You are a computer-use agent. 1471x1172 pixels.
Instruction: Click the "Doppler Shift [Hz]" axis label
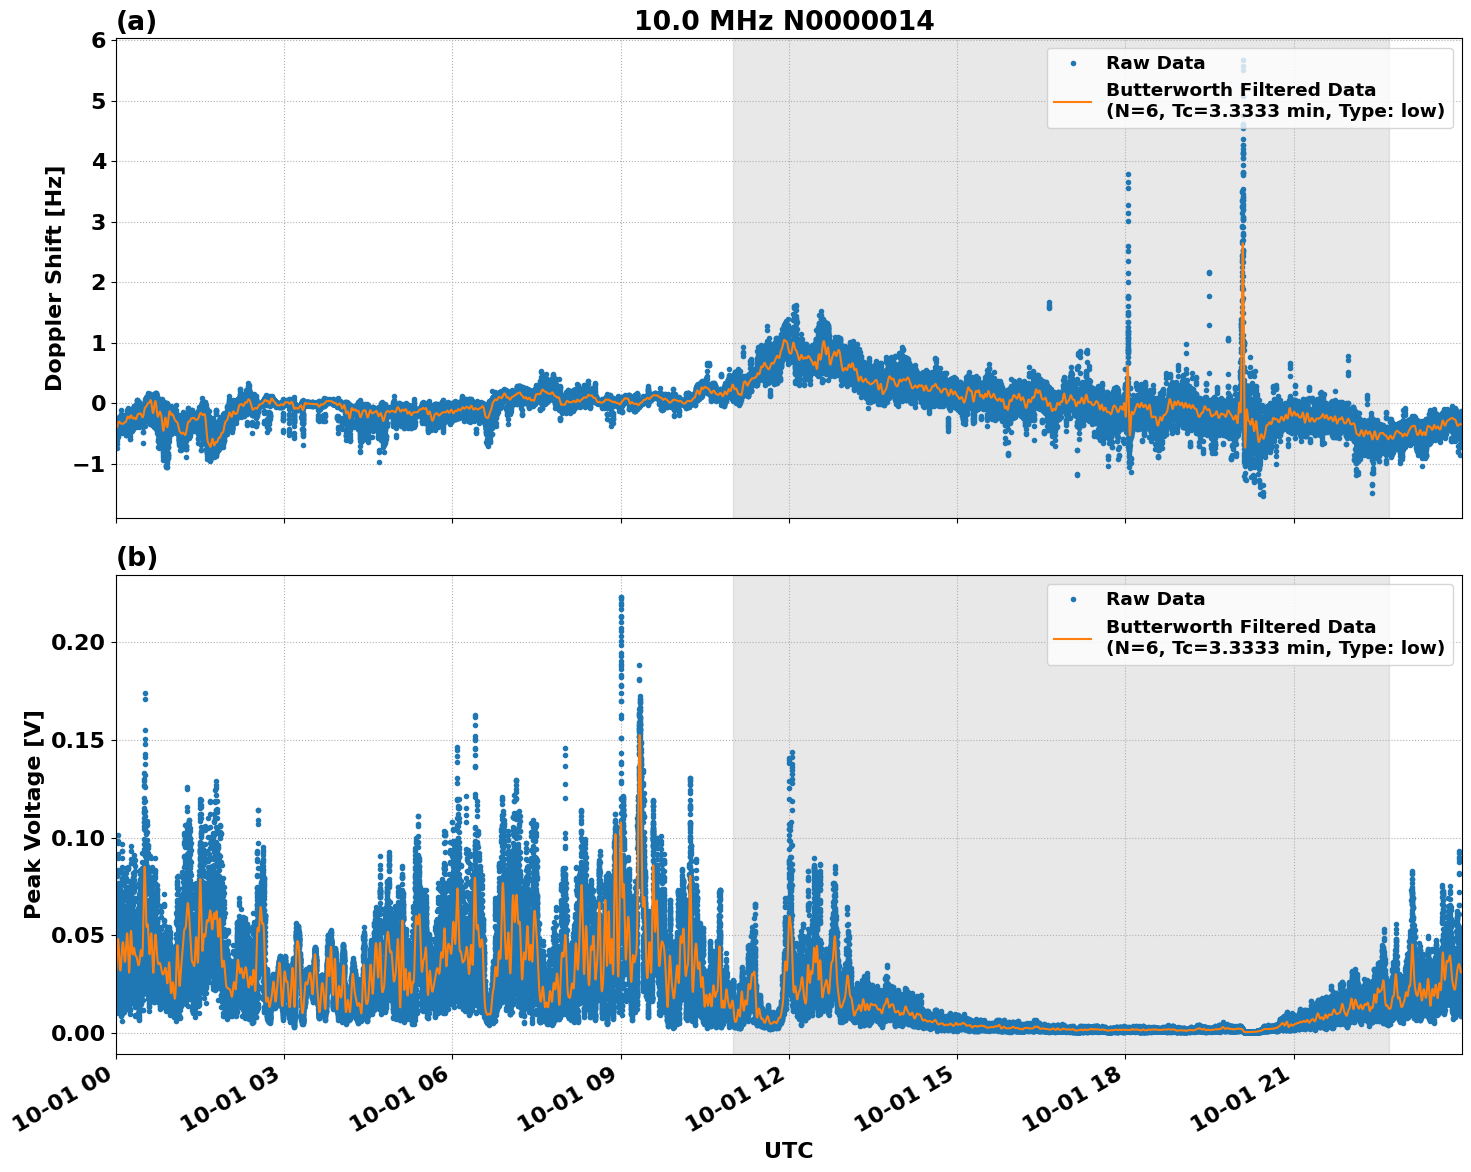coord(54,278)
